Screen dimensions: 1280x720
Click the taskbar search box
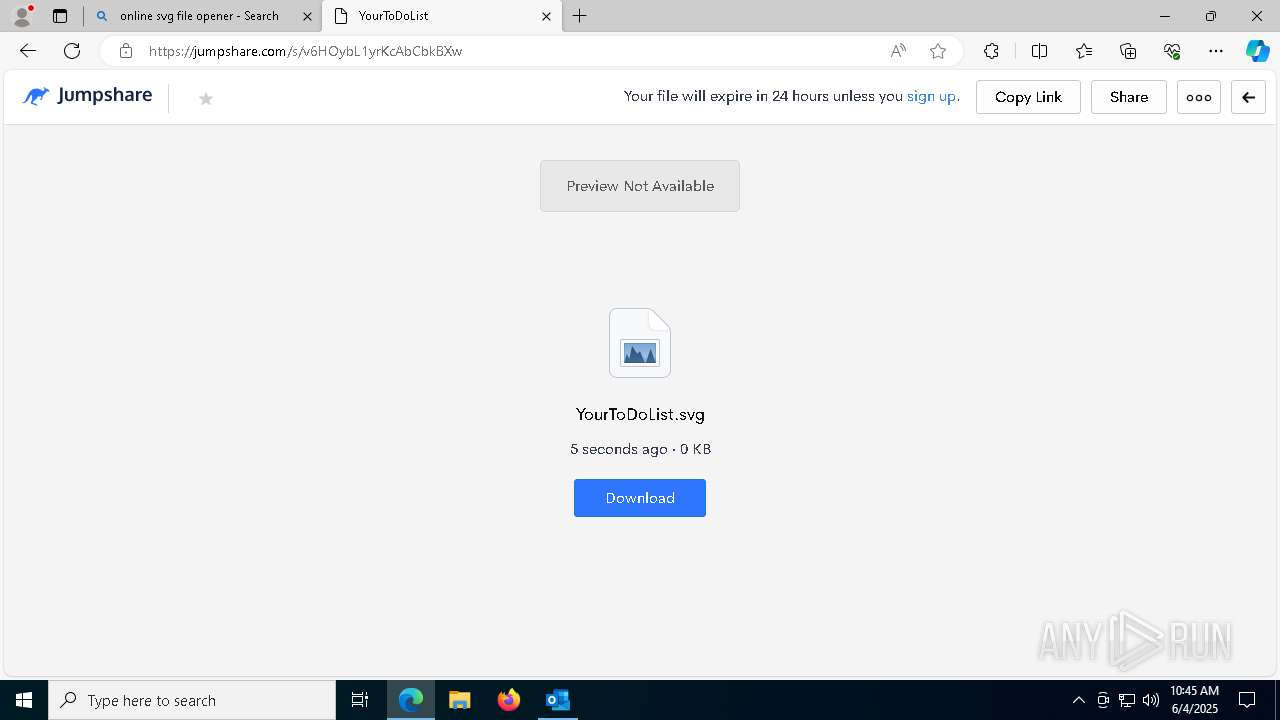click(192, 700)
